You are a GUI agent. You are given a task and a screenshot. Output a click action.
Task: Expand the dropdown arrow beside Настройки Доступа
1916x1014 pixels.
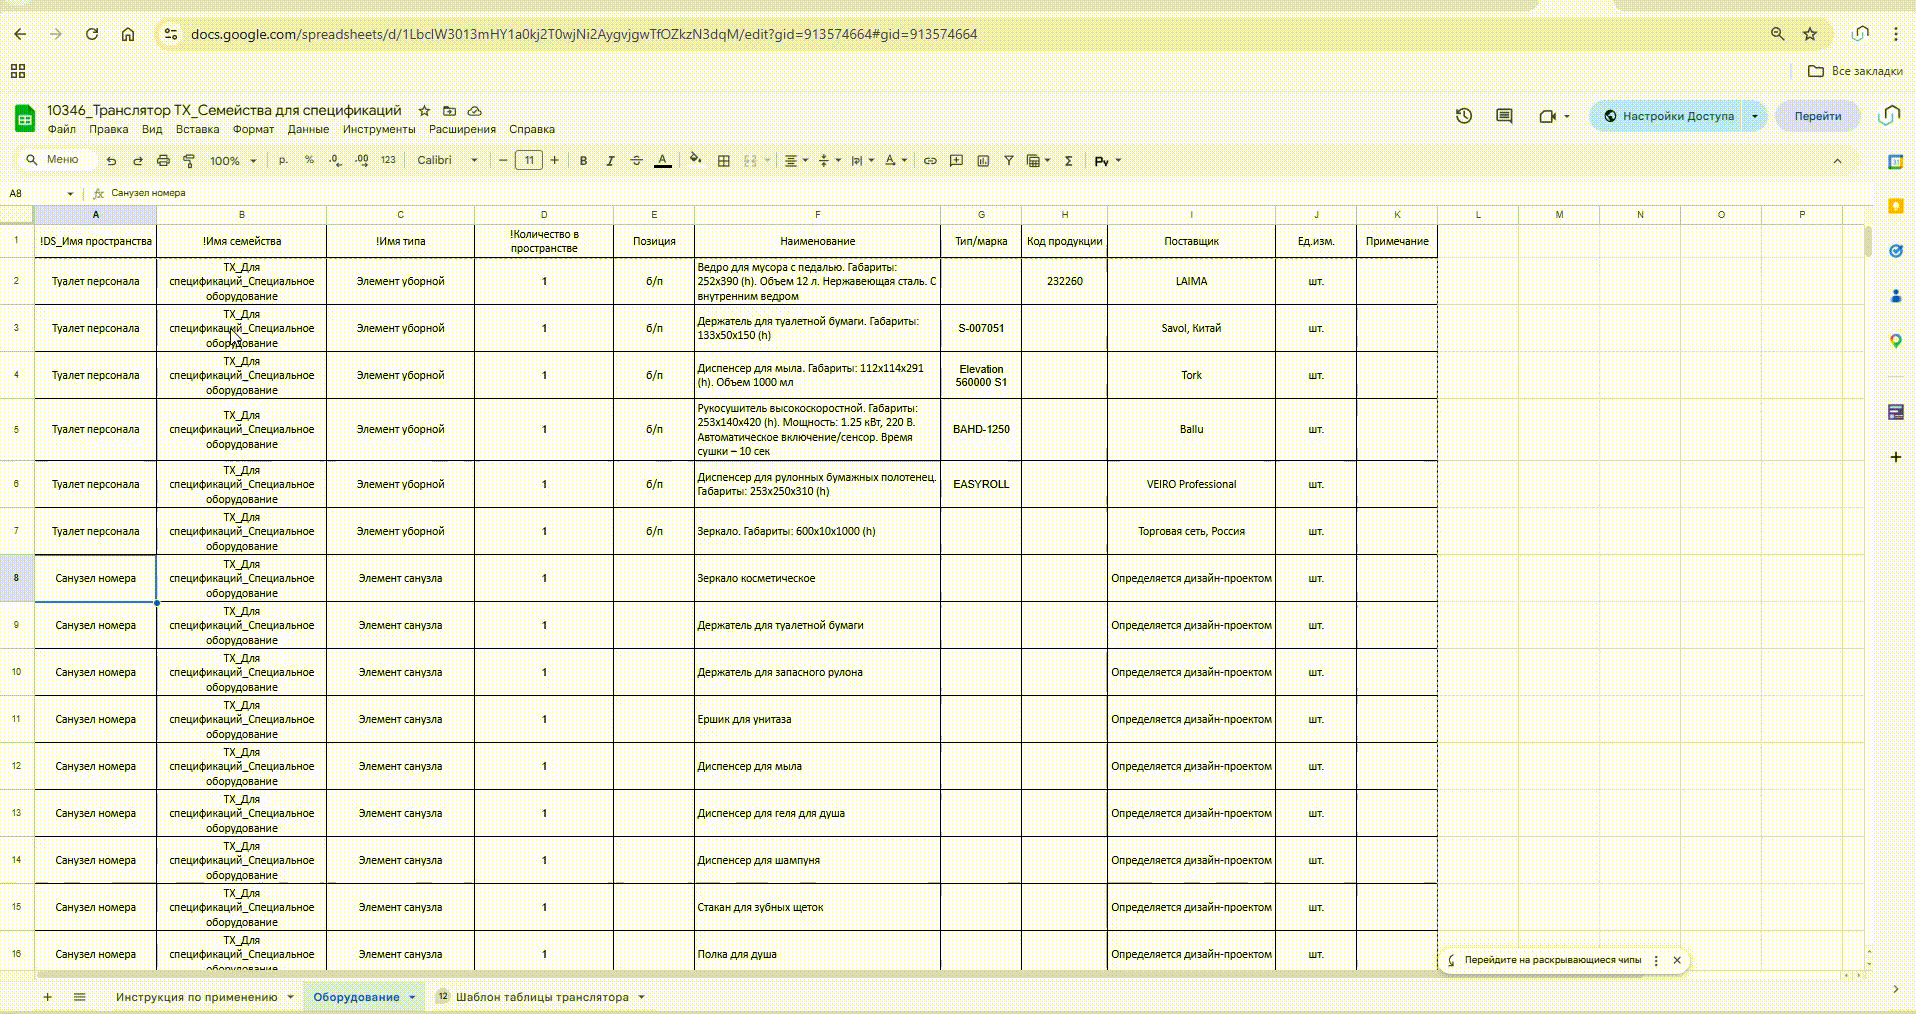pyautogui.click(x=1755, y=116)
